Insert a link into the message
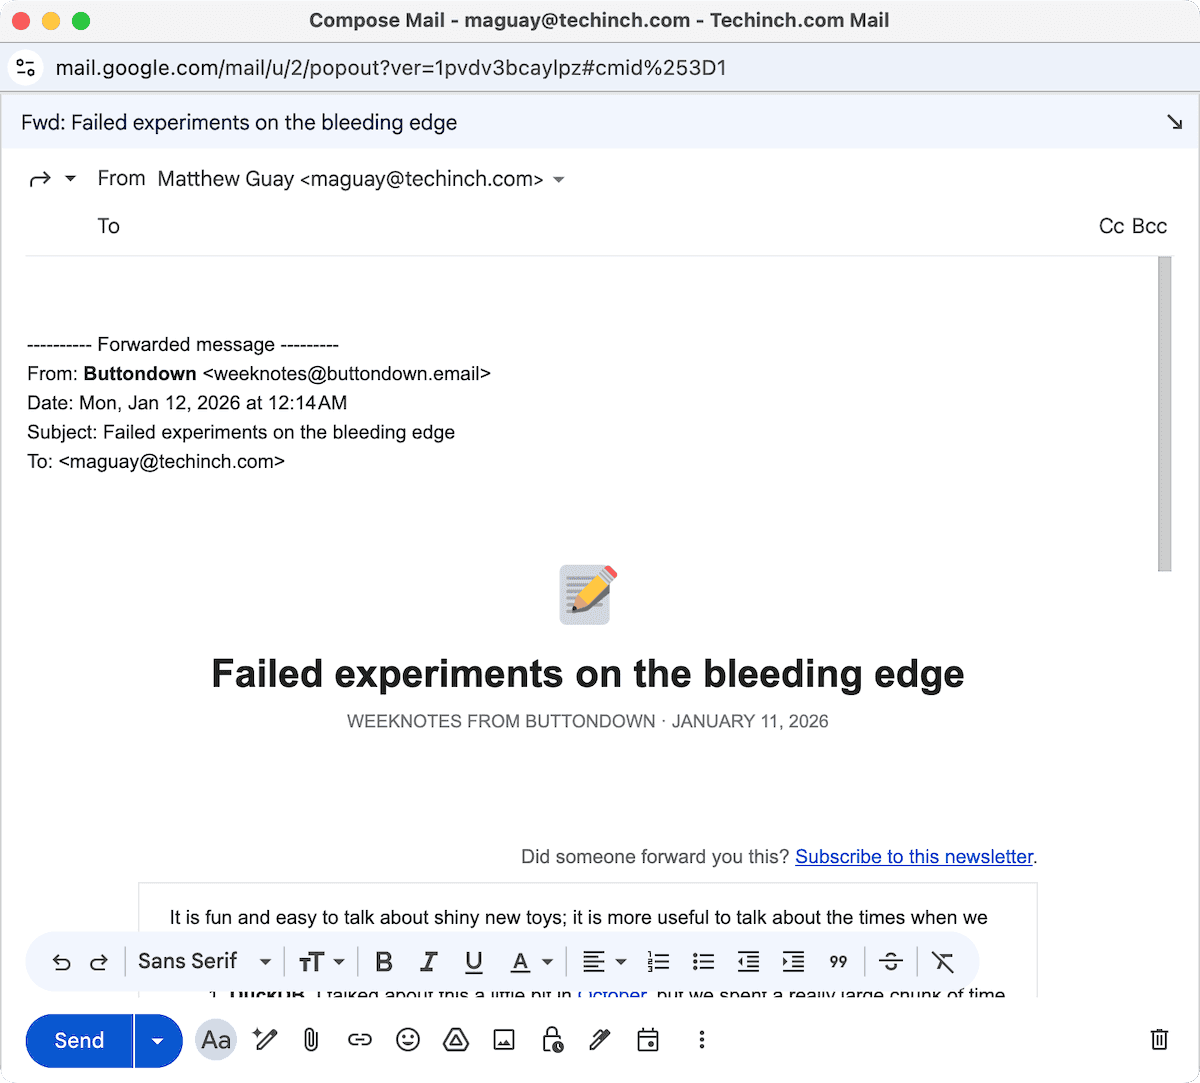 (x=359, y=1040)
